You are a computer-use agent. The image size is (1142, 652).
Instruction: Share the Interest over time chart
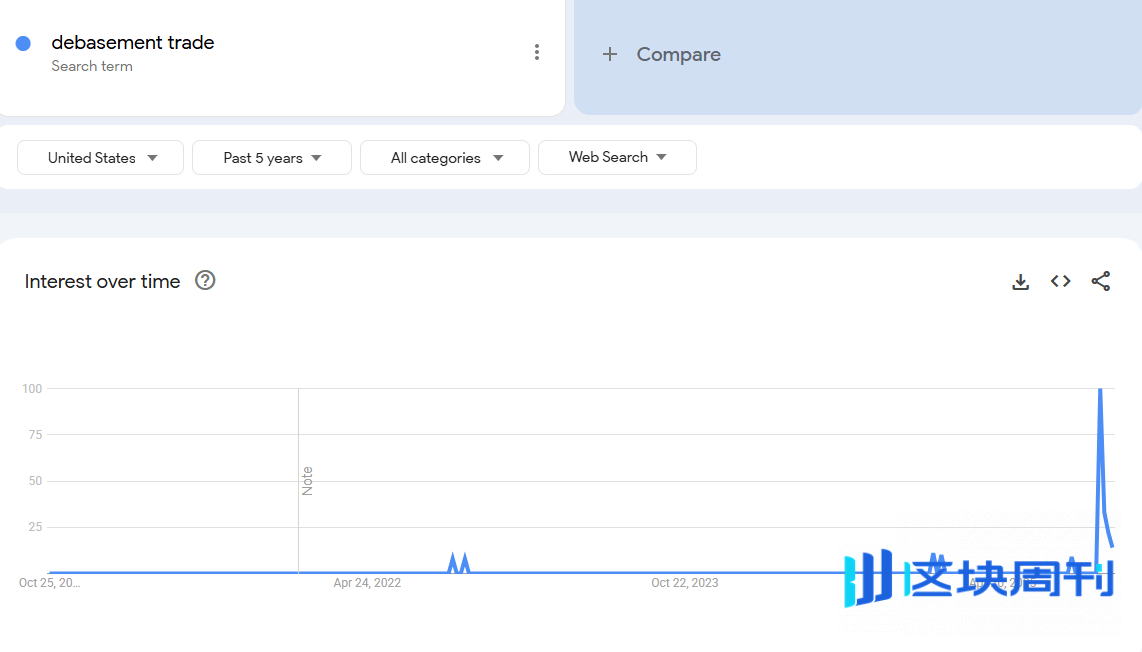(1100, 282)
